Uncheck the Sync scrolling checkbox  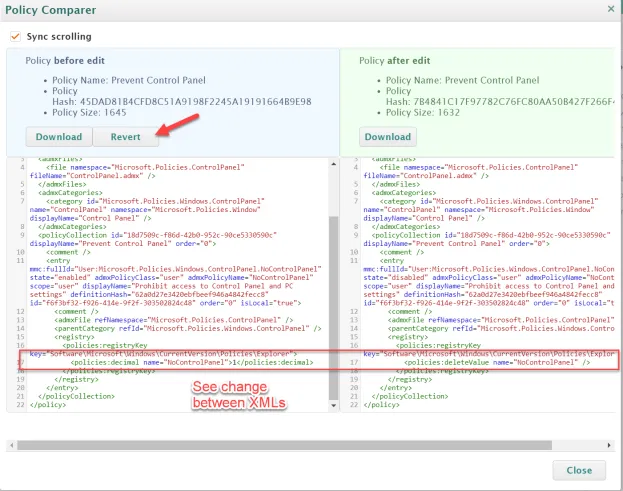[15, 37]
